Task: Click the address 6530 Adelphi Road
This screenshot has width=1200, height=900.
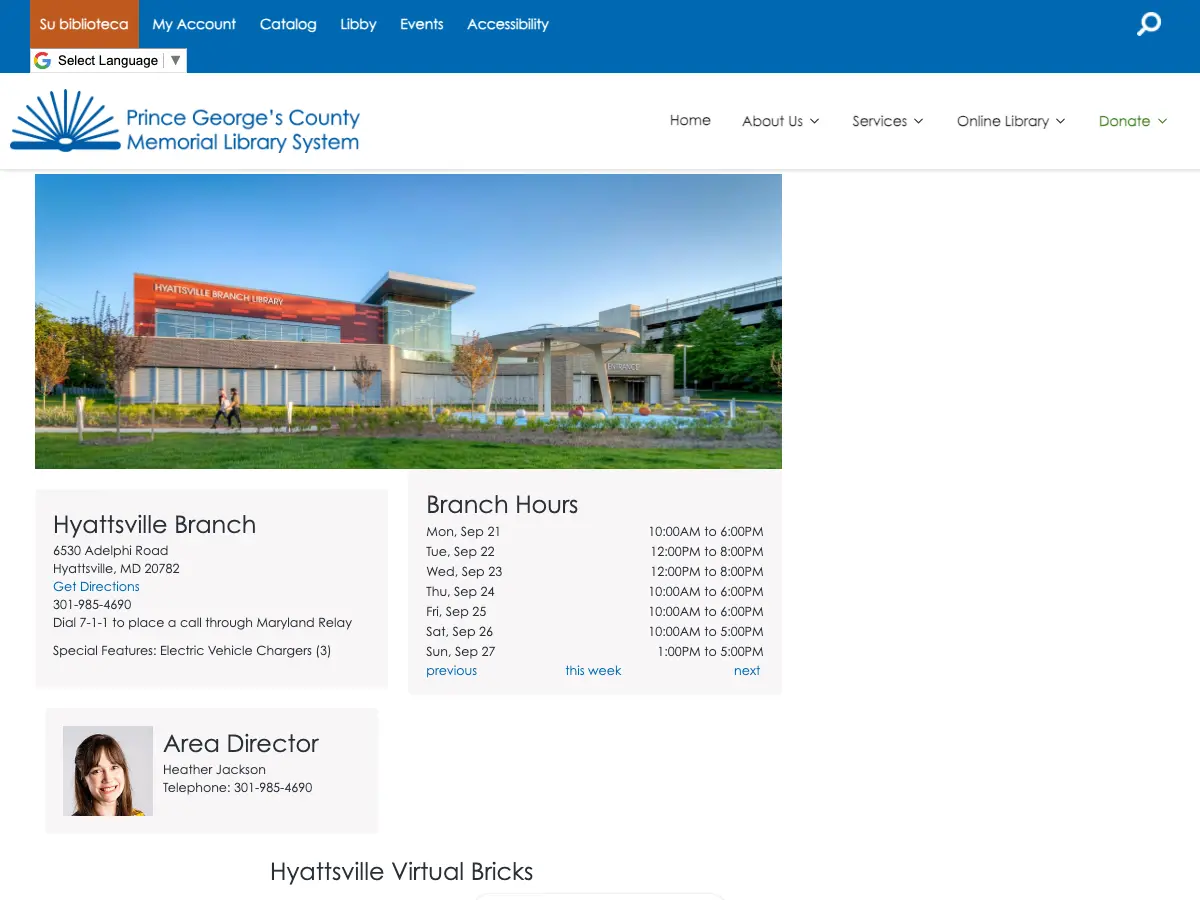Action: pyautogui.click(x=110, y=551)
